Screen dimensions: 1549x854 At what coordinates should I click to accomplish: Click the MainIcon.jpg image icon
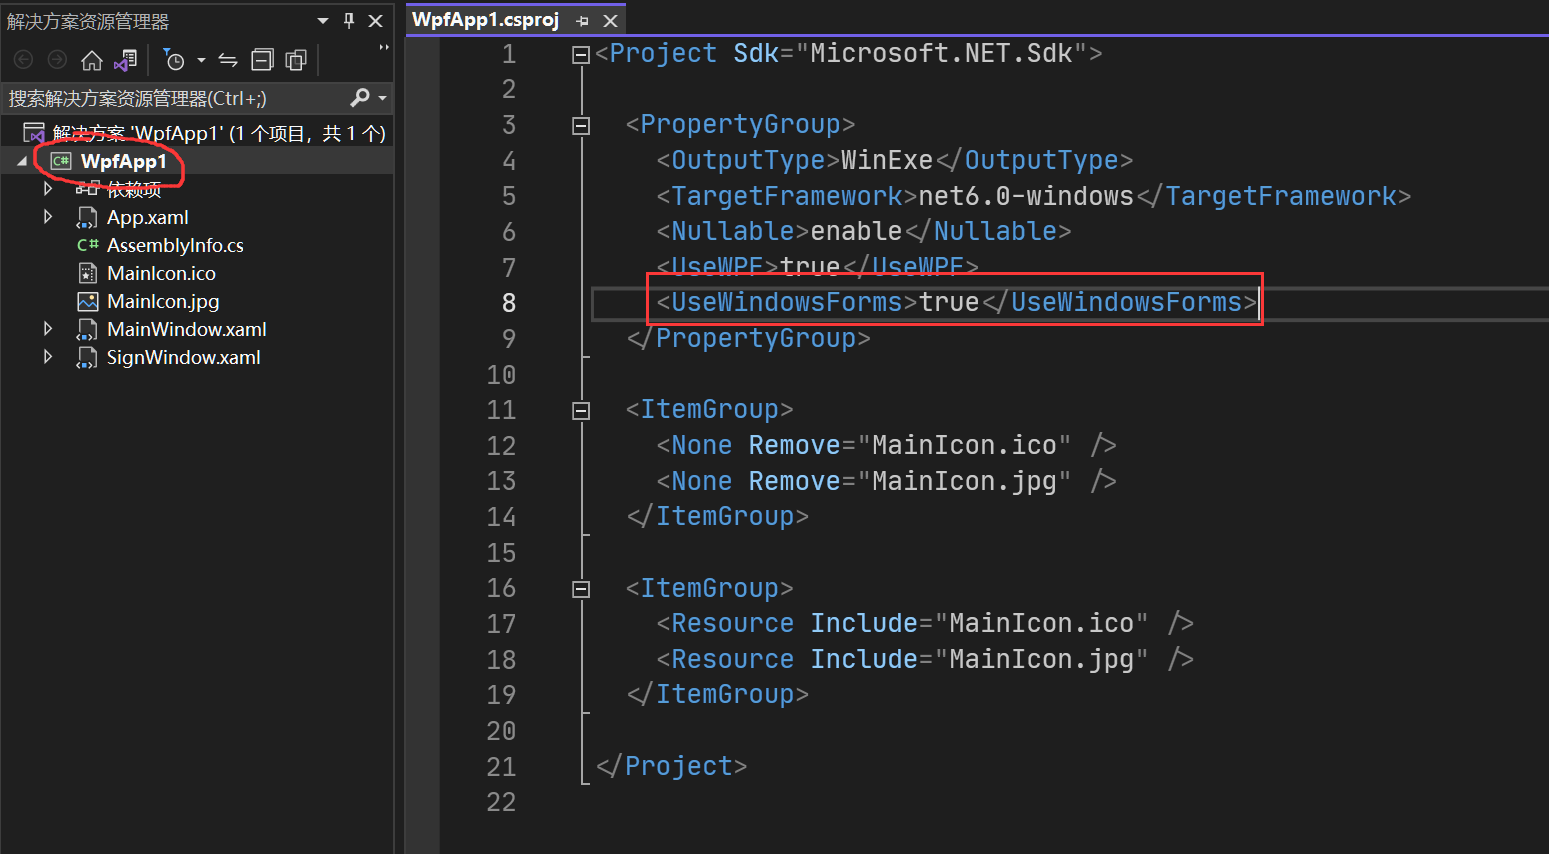pos(88,301)
